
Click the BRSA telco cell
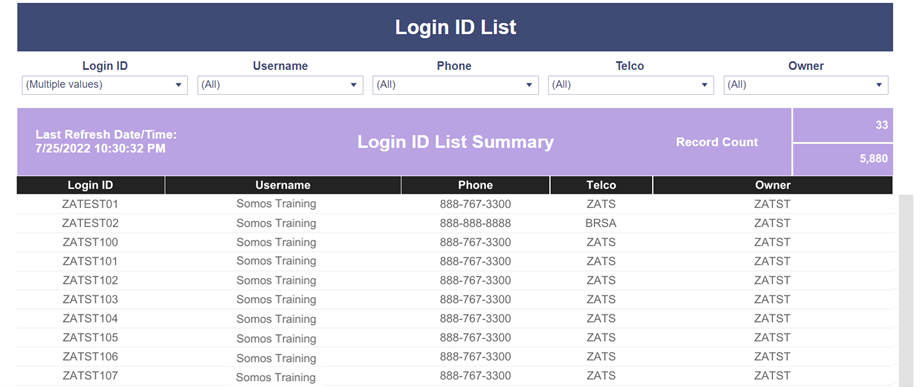tap(601, 223)
